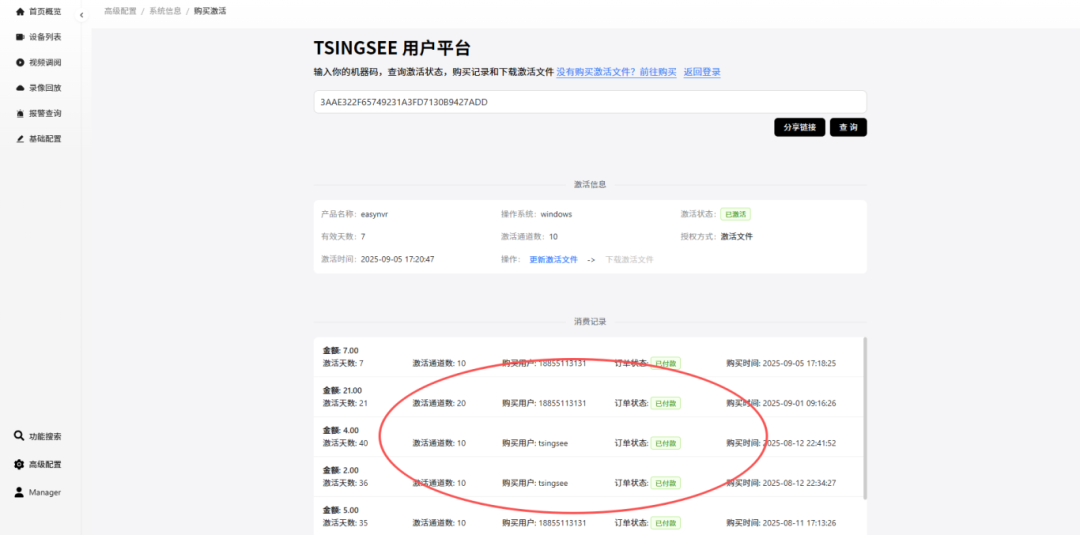The width and height of the screenshot is (1080, 535).
Task: Click the cloud icon beside 录像回放
Action: (x=20, y=88)
